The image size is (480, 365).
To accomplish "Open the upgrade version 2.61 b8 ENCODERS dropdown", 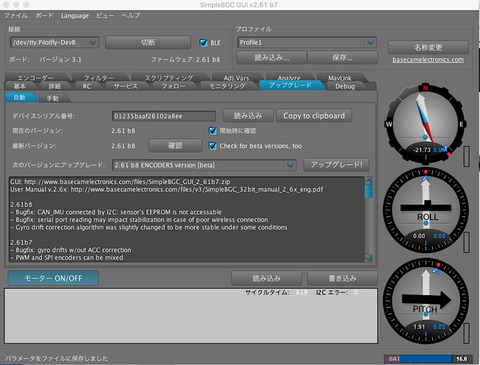I will coord(204,165).
